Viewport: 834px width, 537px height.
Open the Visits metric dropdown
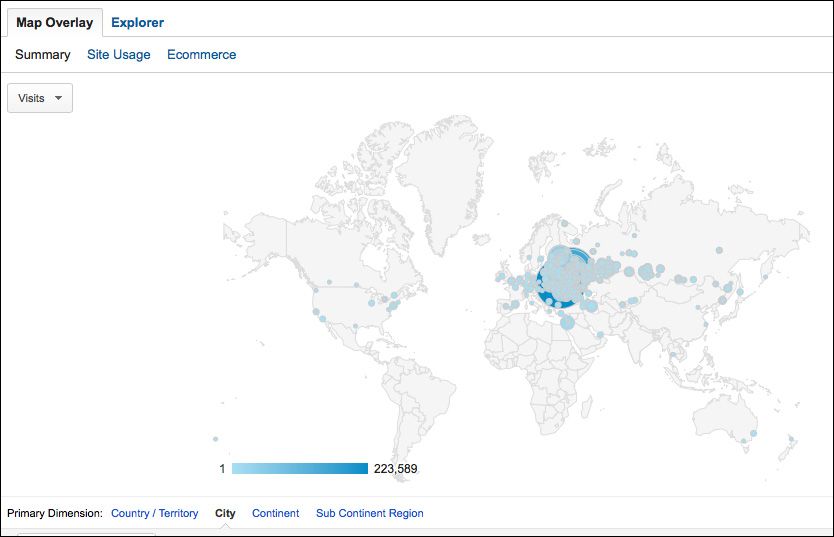40,98
